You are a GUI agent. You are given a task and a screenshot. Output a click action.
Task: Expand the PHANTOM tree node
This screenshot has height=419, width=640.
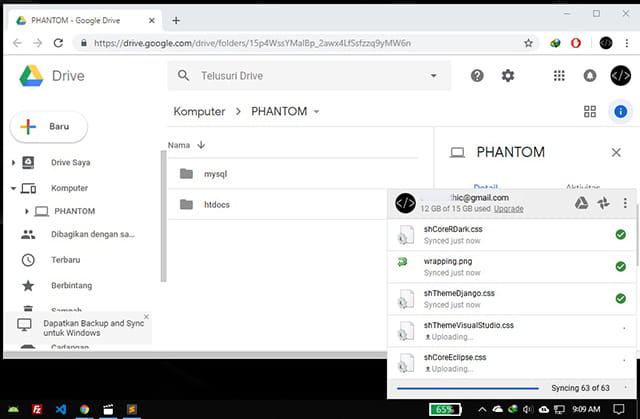[27, 211]
